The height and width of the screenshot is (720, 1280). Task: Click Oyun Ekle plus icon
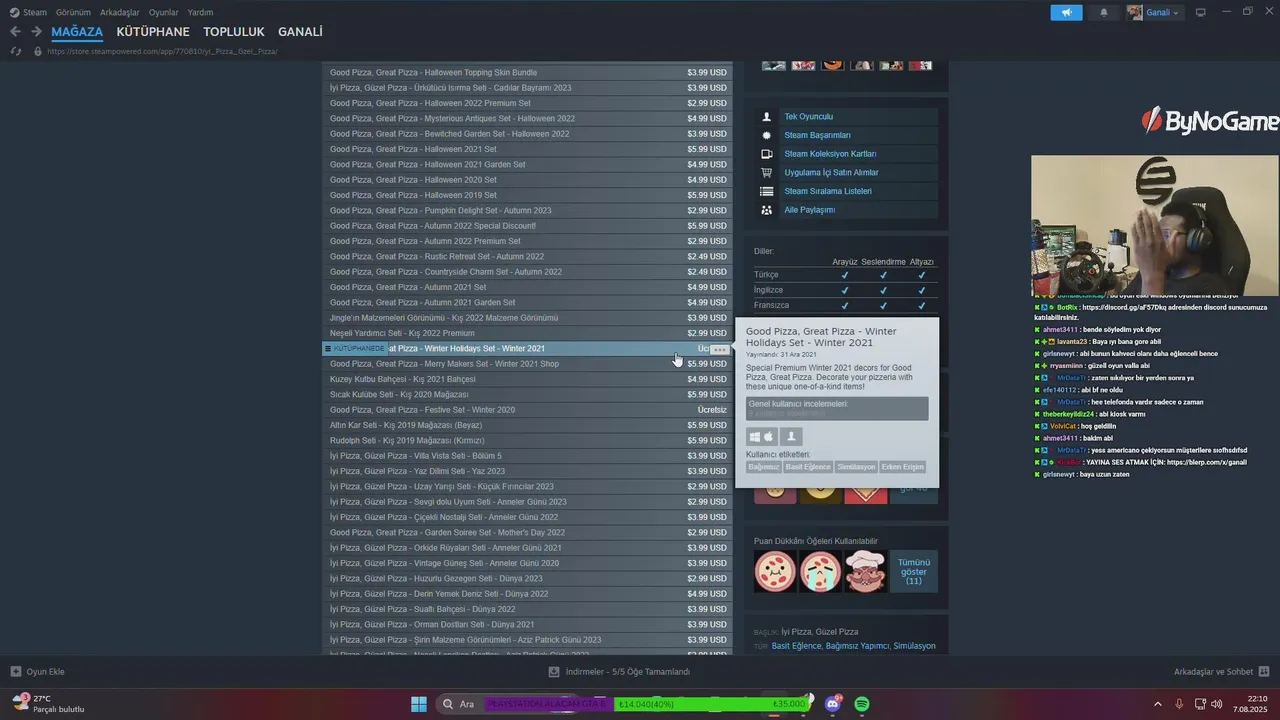(15, 671)
